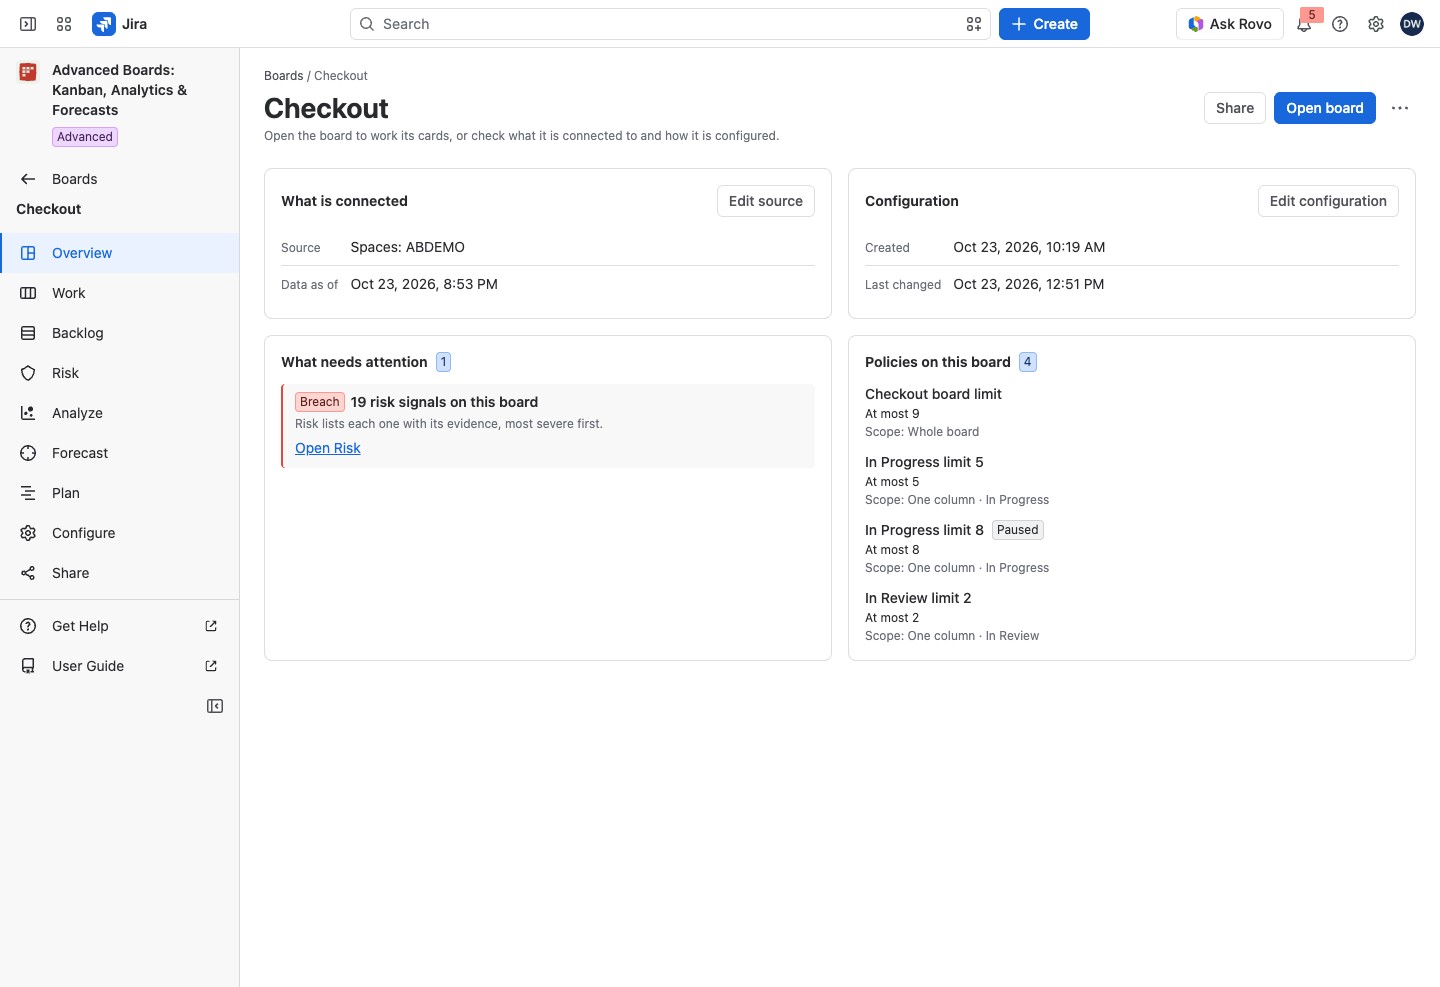1440x987 pixels.
Task: Open the Forecast section
Action: click(120, 453)
